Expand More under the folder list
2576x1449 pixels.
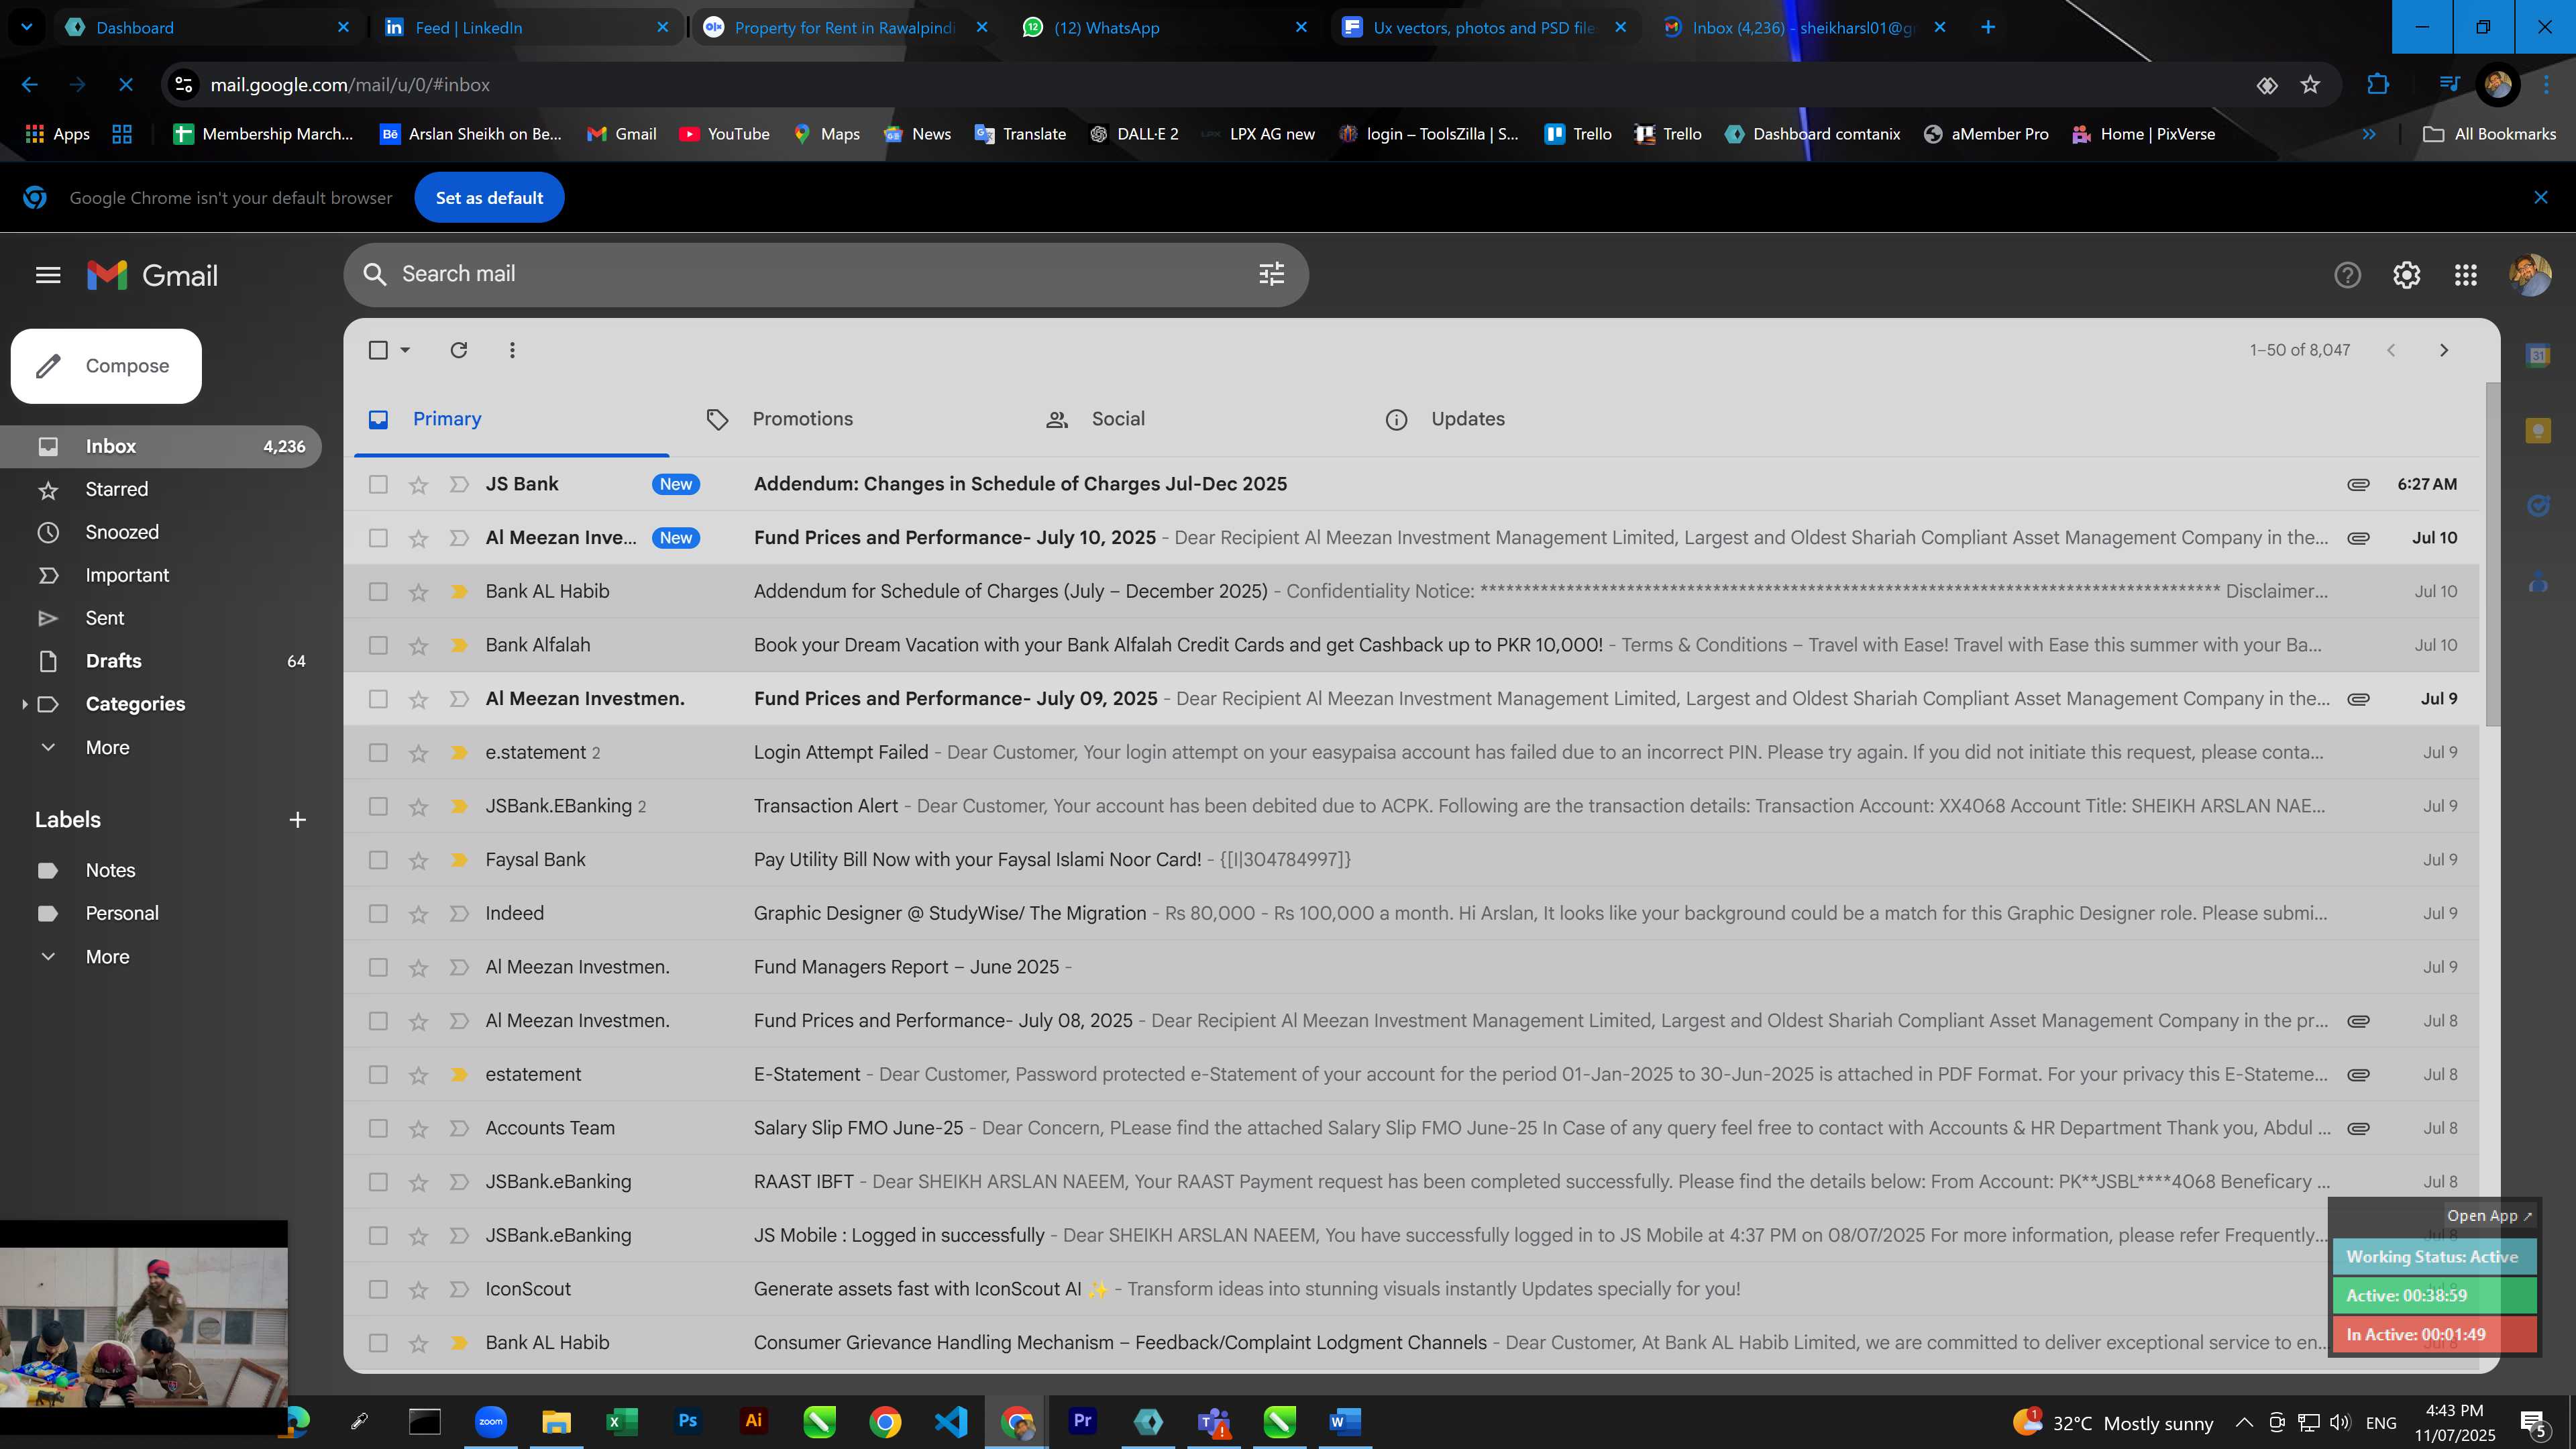(108, 748)
